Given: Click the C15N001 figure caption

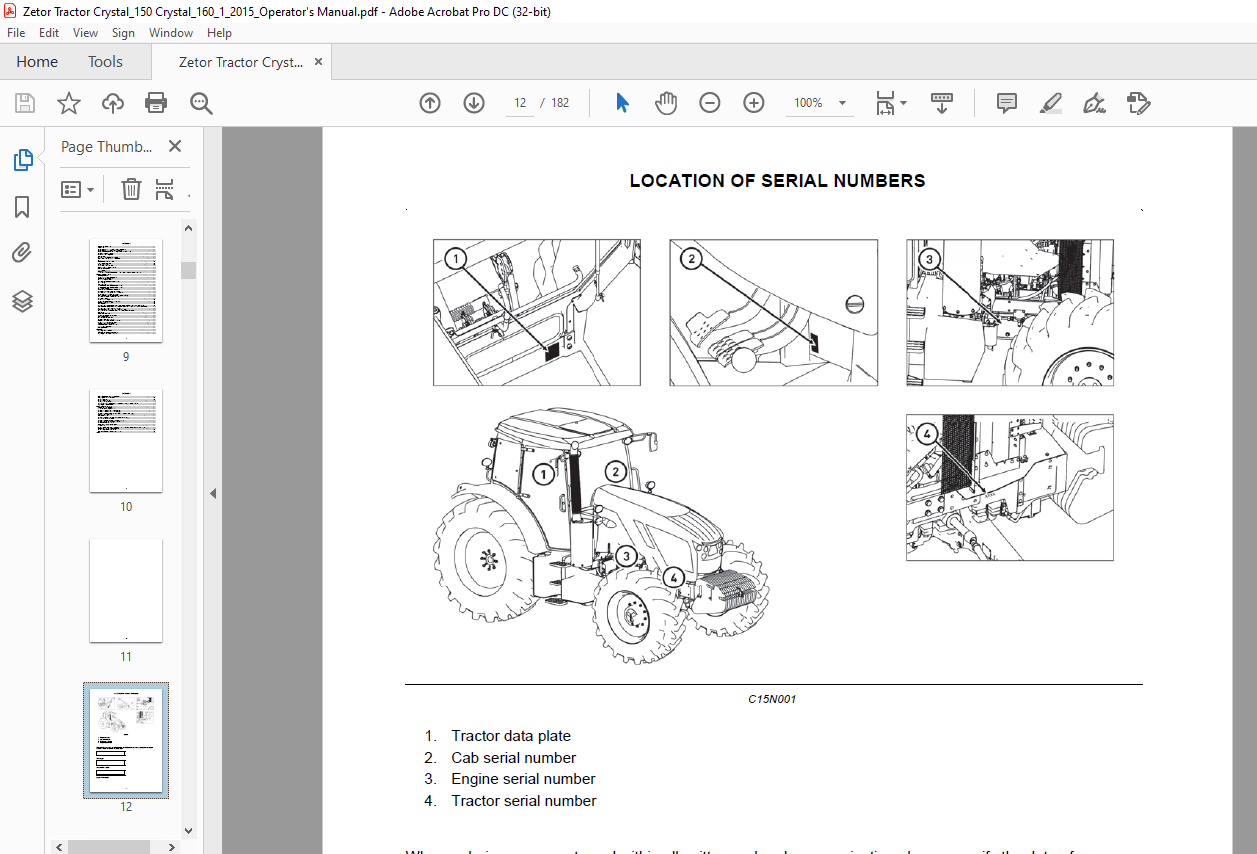Looking at the screenshot, I should click(772, 699).
